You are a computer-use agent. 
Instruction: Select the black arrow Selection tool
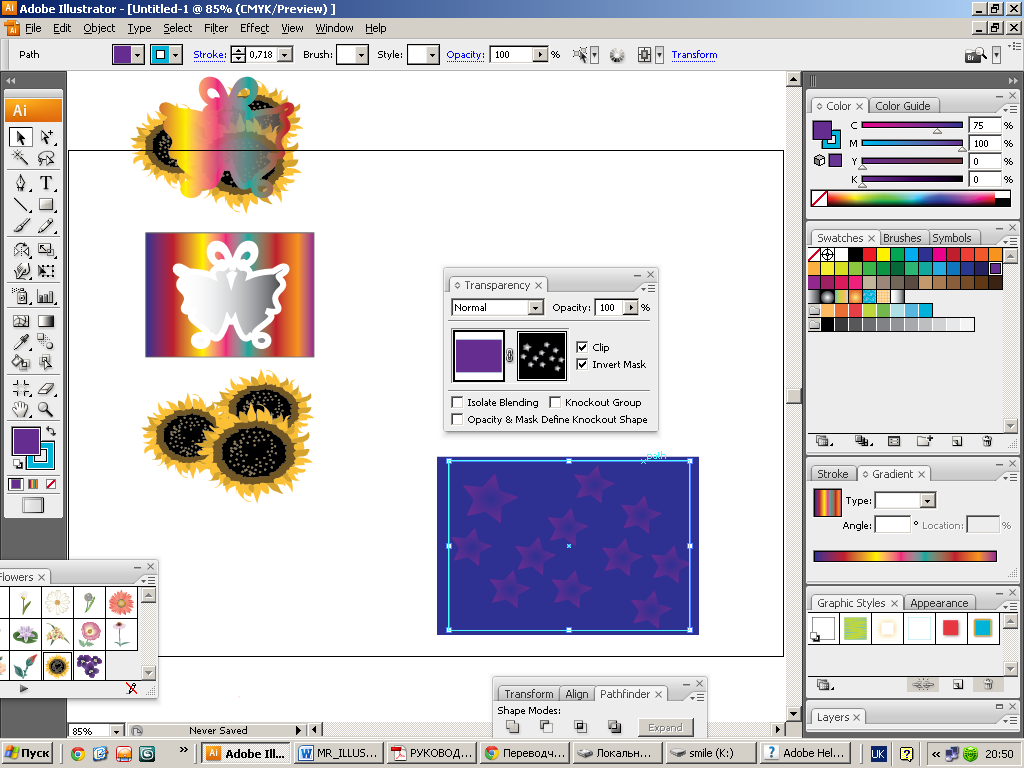point(21,137)
